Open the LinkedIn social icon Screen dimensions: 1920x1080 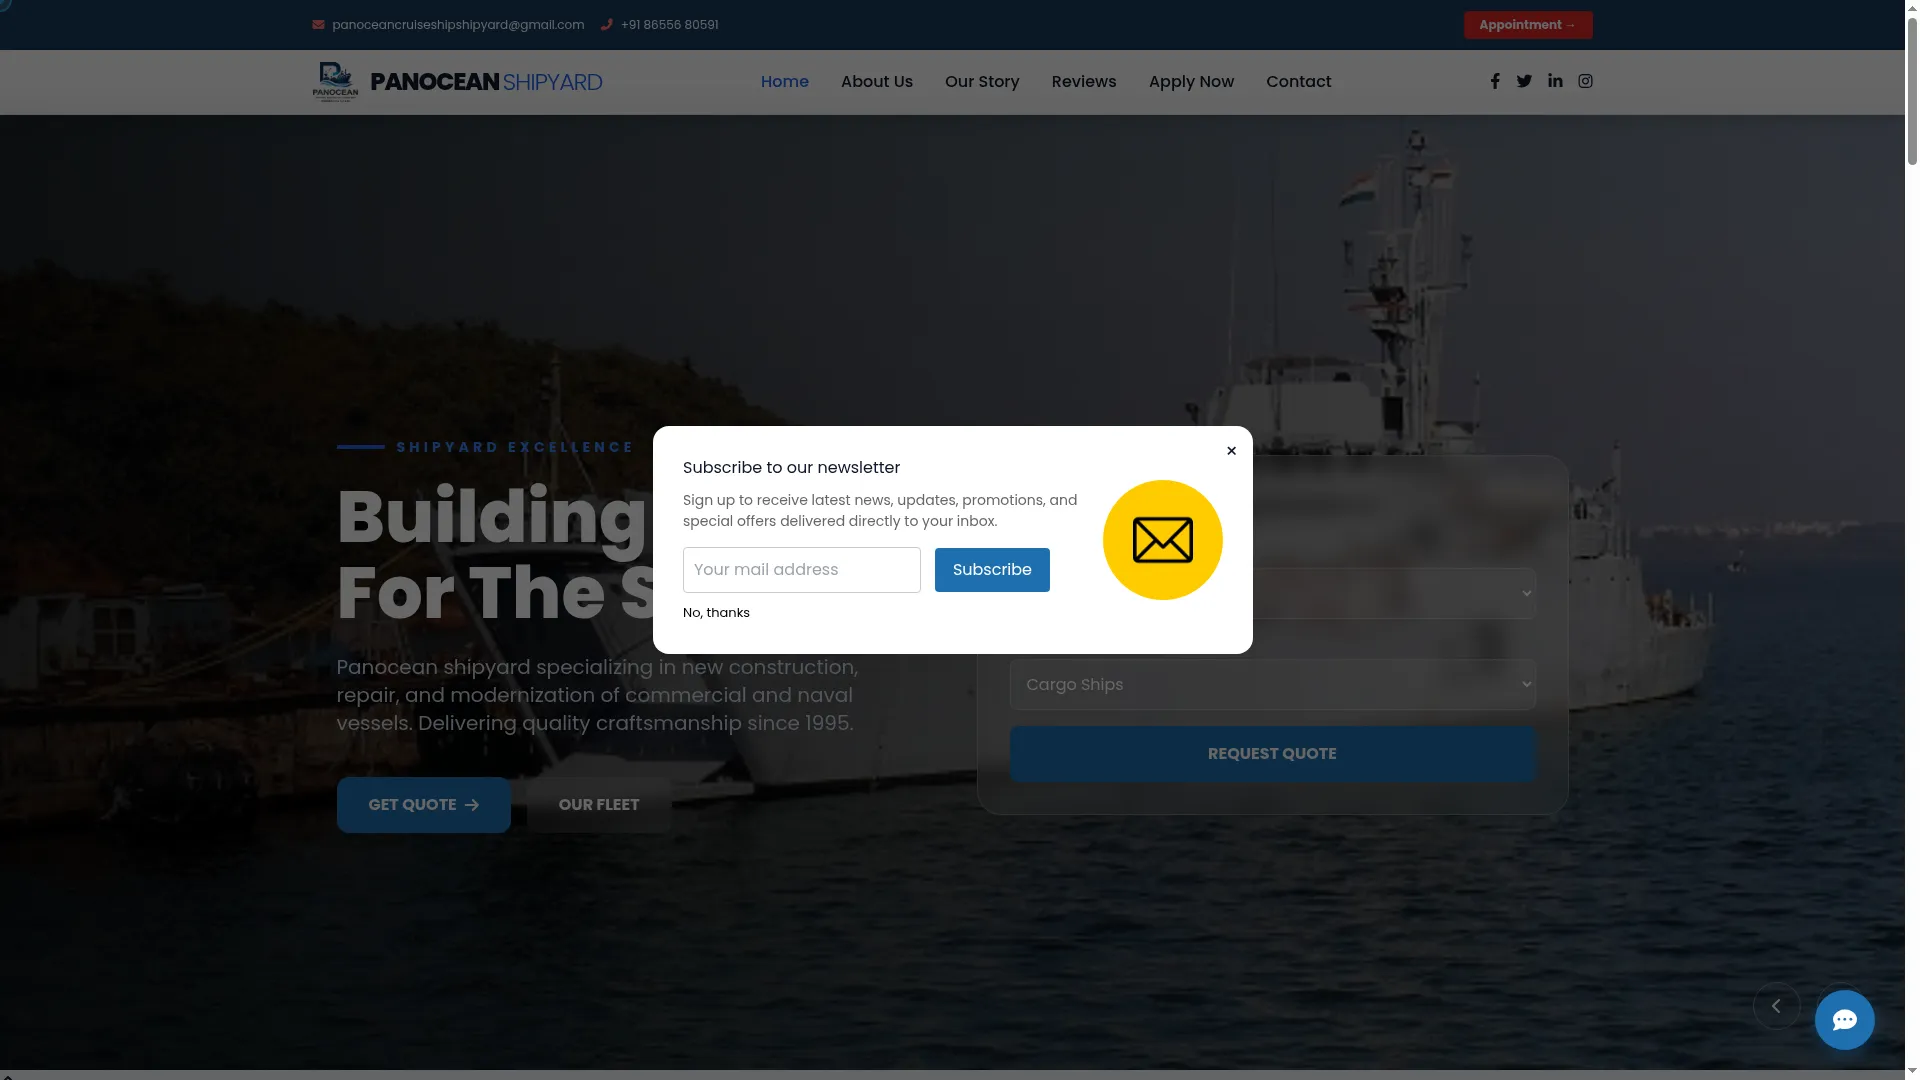[x=1555, y=81]
